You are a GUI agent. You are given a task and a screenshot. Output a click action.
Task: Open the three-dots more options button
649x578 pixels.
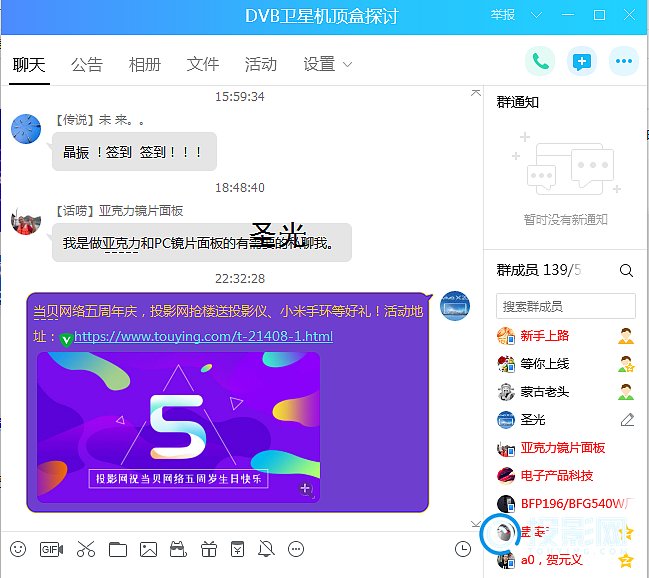[624, 61]
